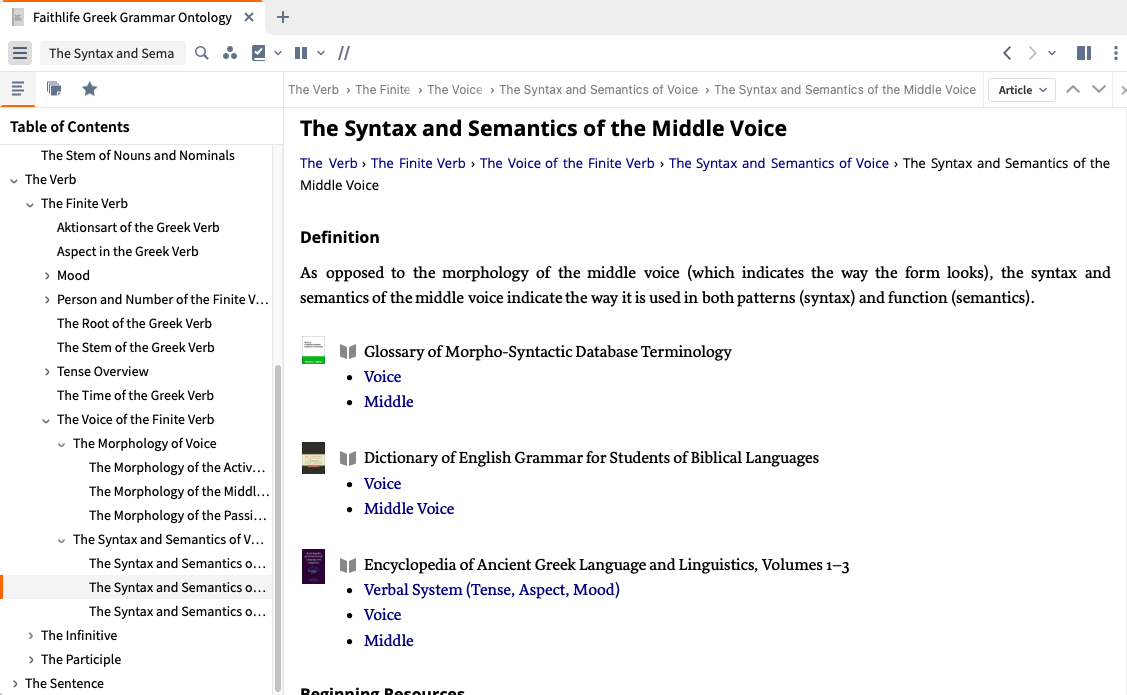Open the kebab menu on the far right
1127x695 pixels.
1115,52
